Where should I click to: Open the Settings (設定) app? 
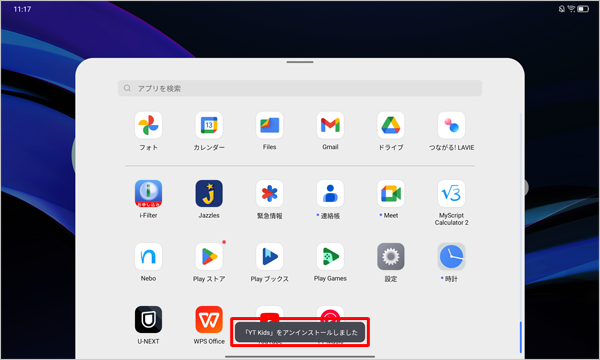[x=391, y=256]
